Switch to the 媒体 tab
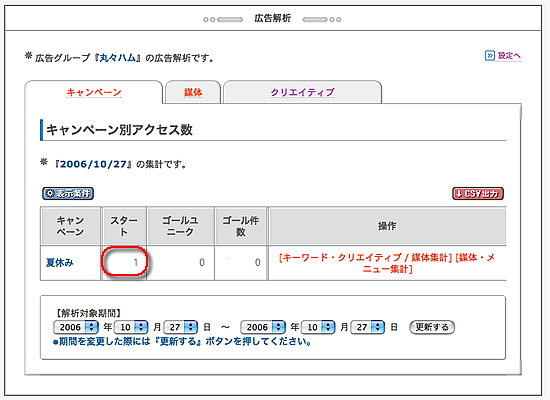The image size is (550, 400). [x=193, y=92]
